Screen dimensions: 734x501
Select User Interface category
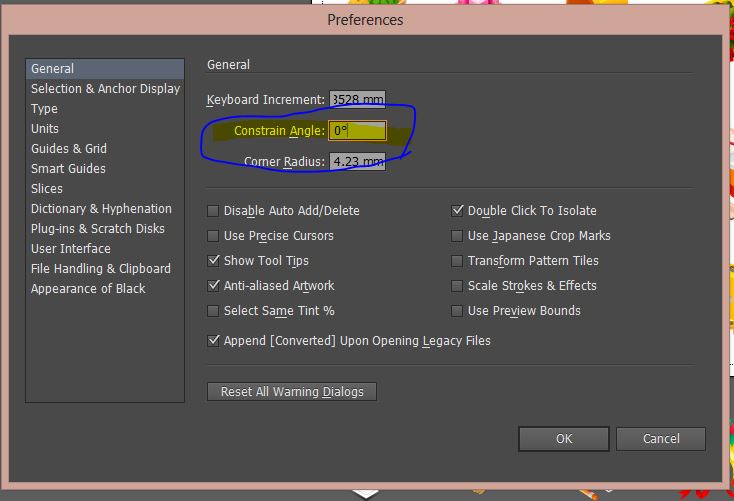(x=71, y=249)
